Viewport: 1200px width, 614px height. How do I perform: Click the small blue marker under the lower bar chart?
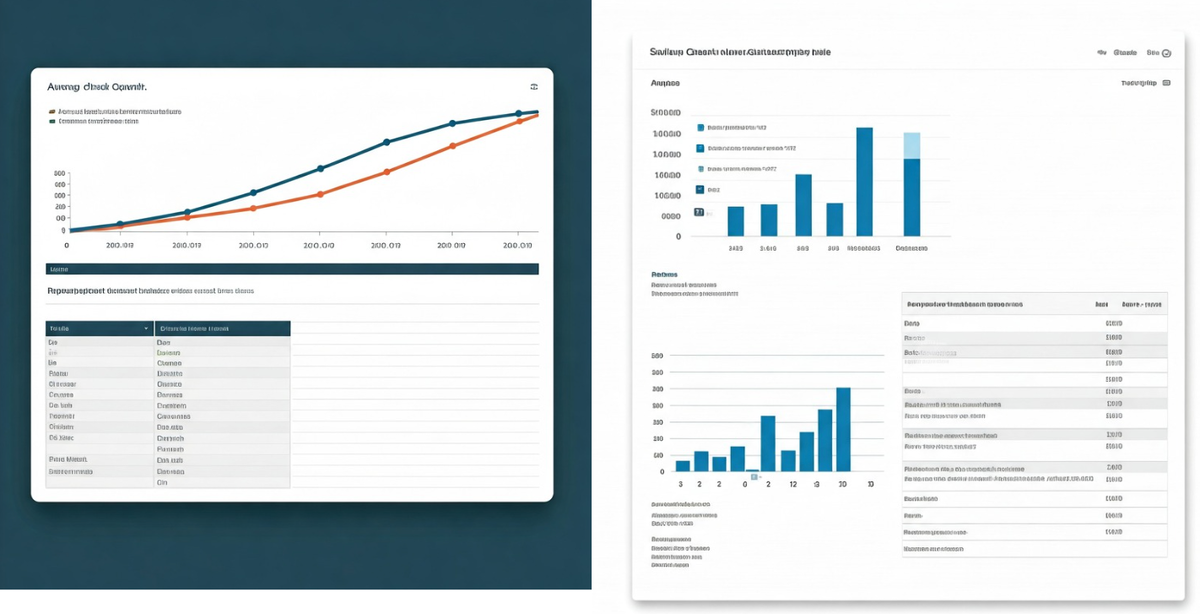click(755, 477)
